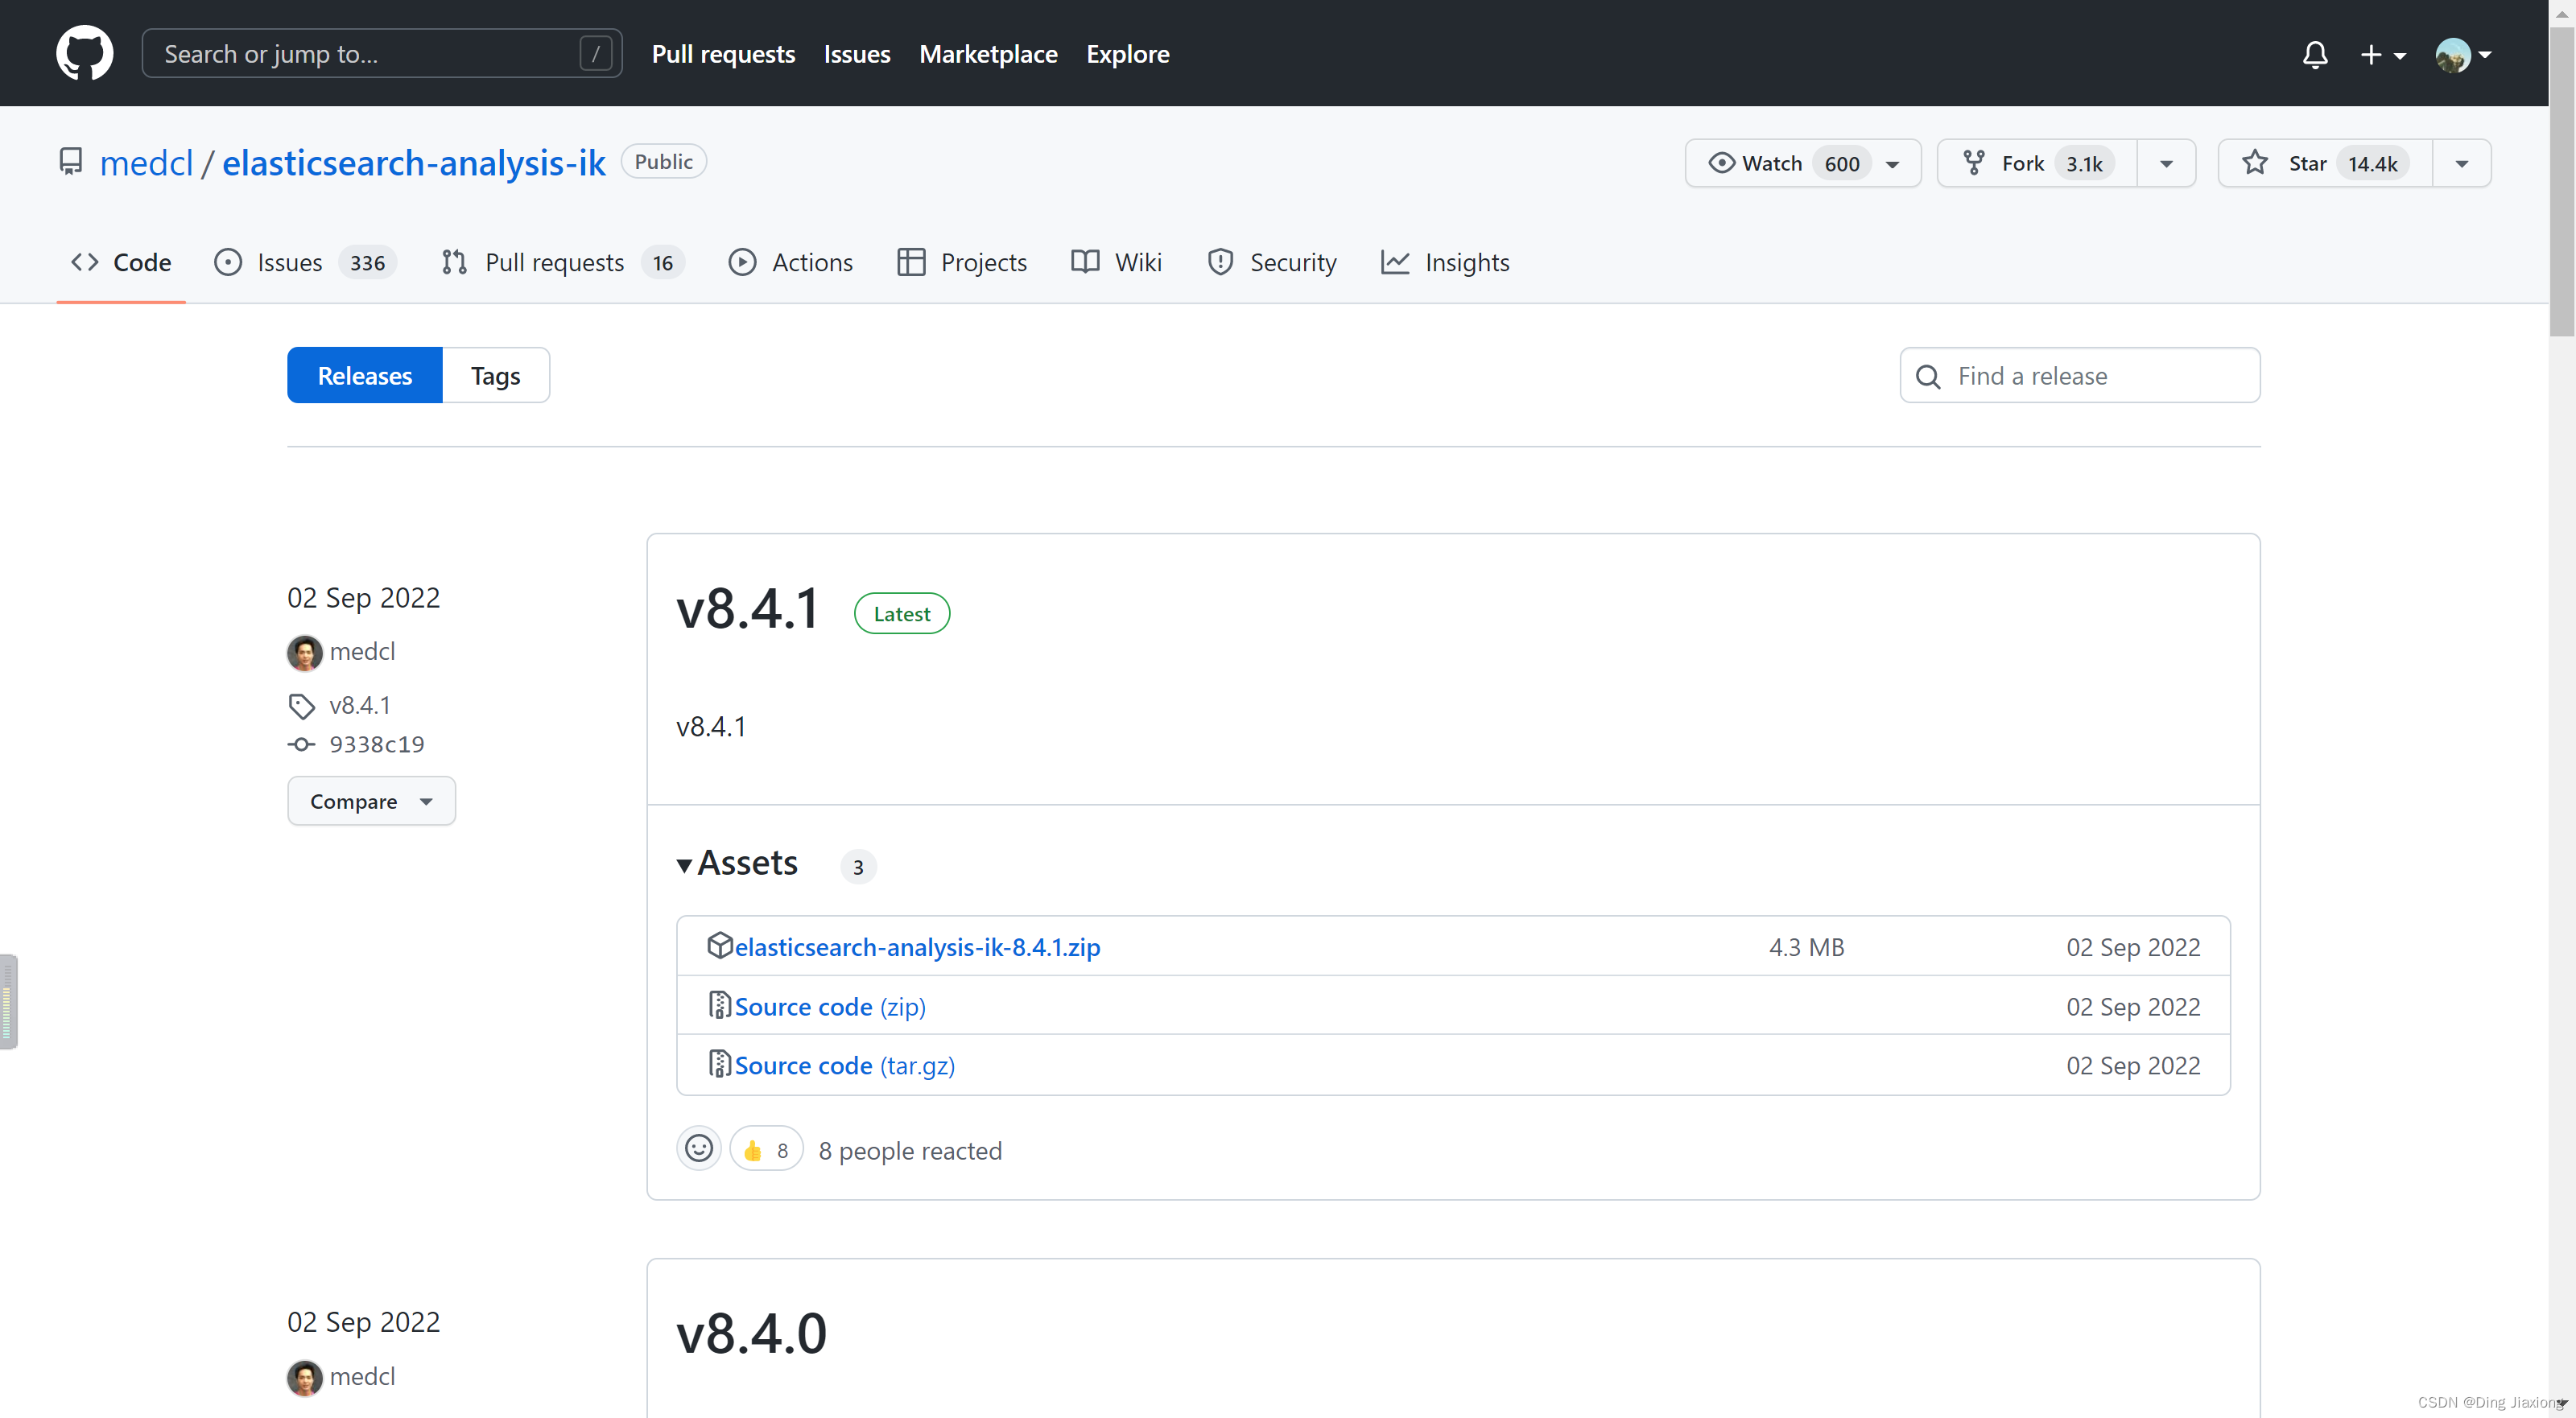The width and height of the screenshot is (2576, 1418).
Task: Switch to the repository Issues tab
Action: (304, 262)
